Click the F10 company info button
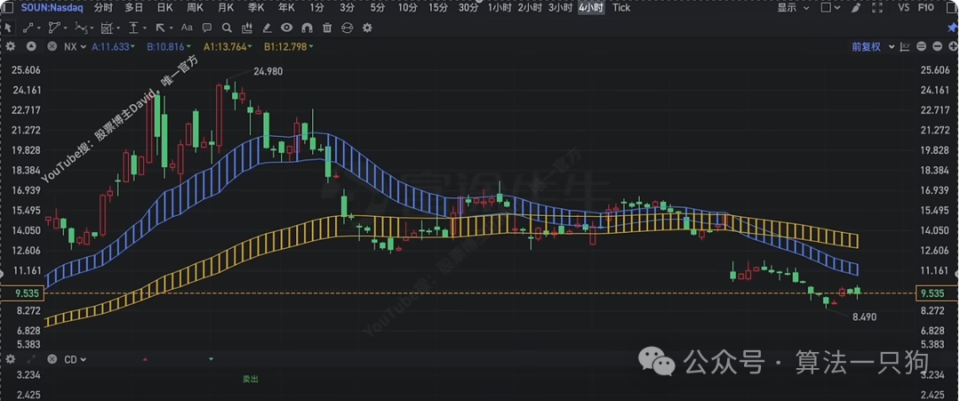Image resolution: width=960 pixels, height=401 pixels. tap(925, 8)
